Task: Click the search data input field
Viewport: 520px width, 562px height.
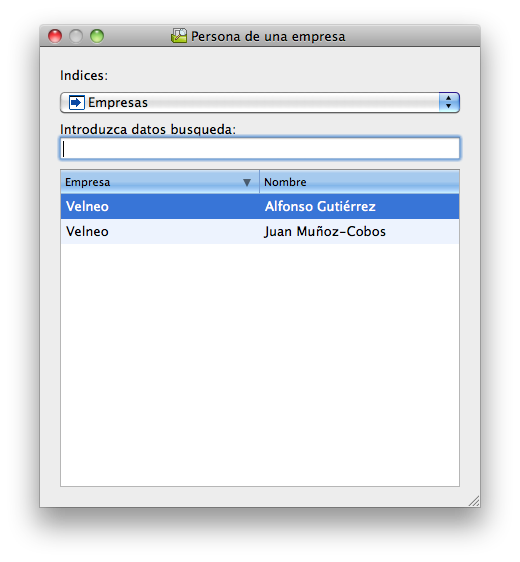Action: point(260,148)
